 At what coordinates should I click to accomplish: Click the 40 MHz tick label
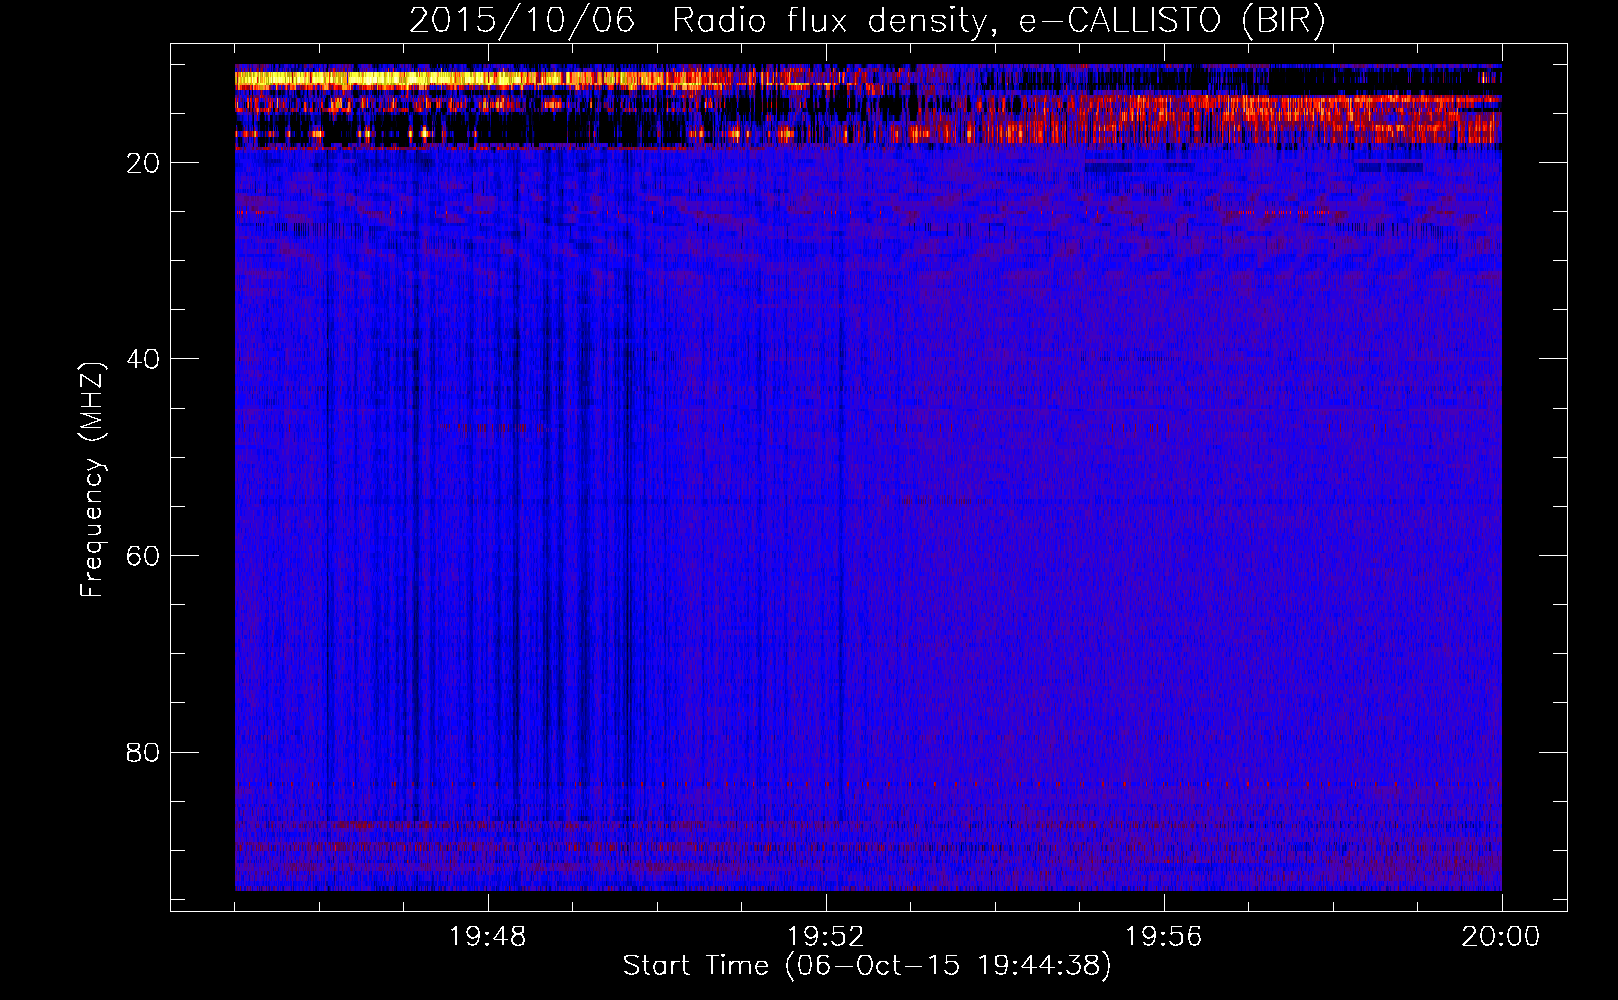[x=143, y=359]
